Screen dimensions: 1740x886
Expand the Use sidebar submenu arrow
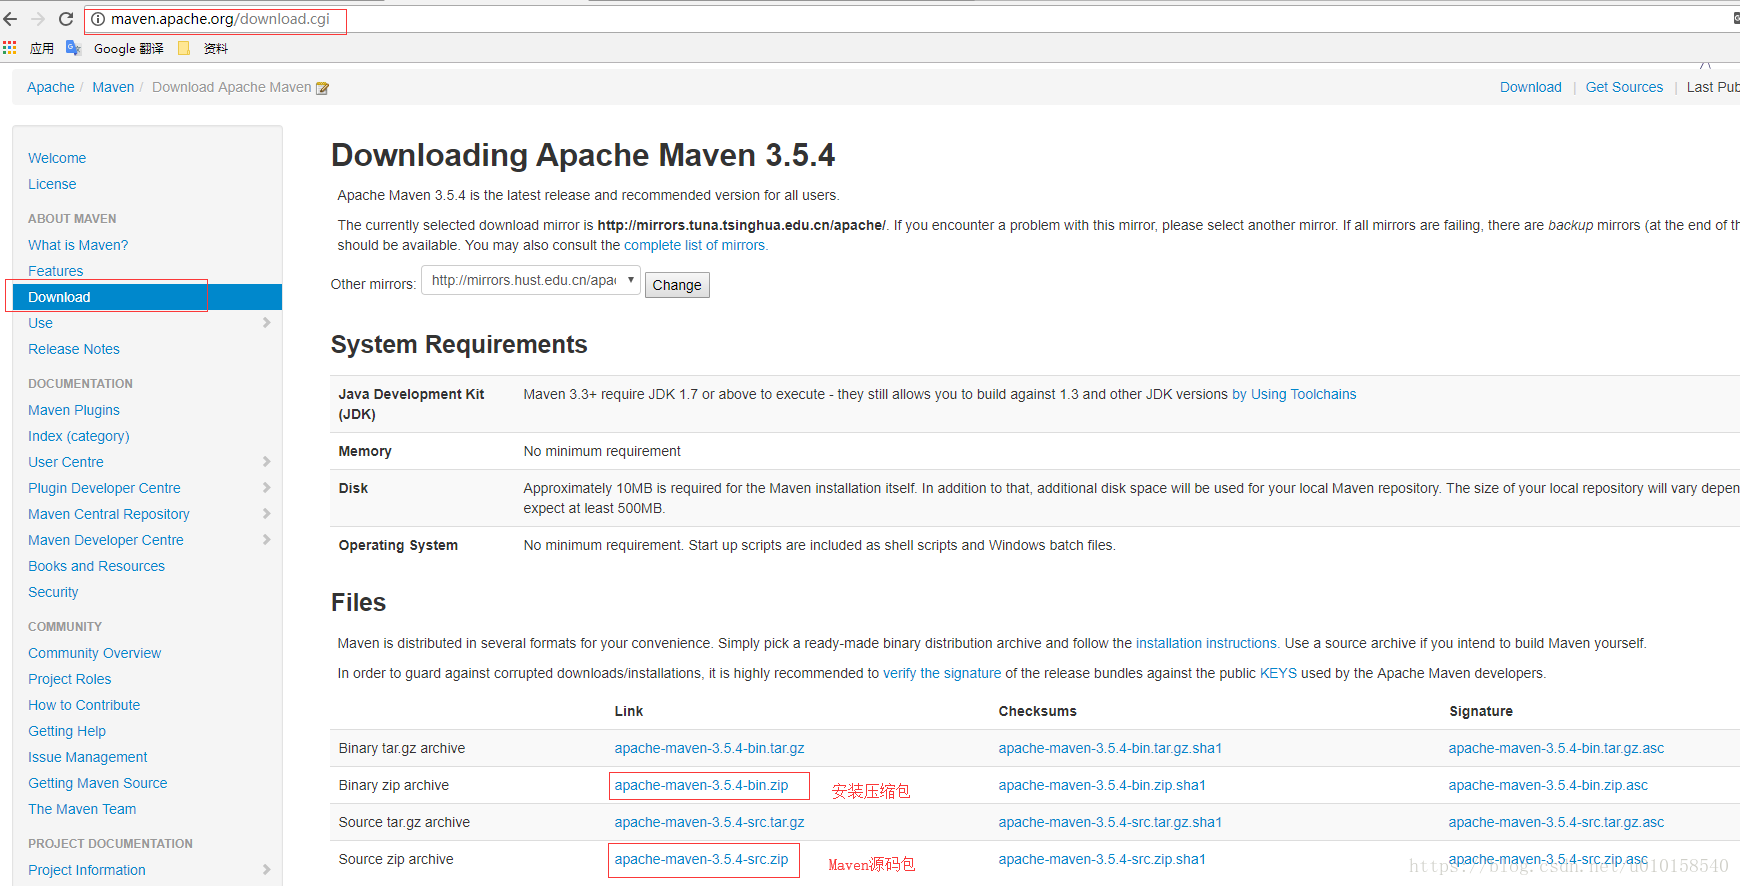click(266, 322)
